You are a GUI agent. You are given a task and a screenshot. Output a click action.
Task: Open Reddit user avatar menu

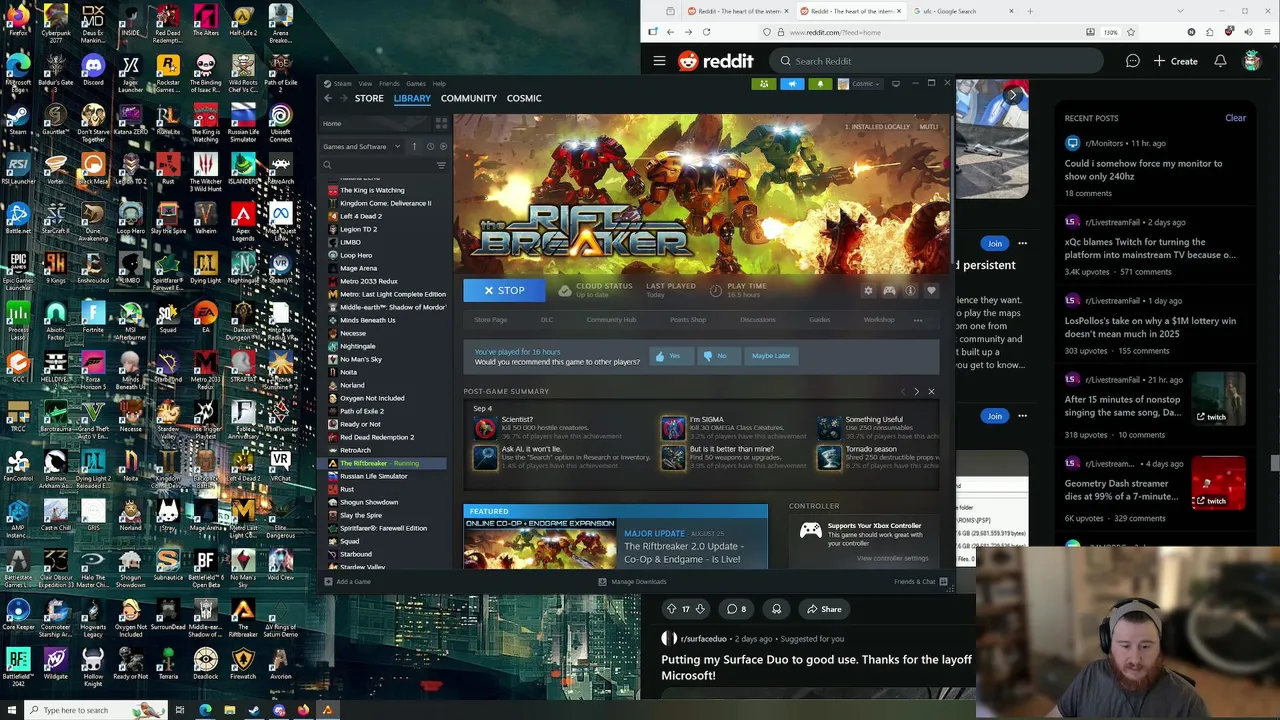pyautogui.click(x=1252, y=61)
